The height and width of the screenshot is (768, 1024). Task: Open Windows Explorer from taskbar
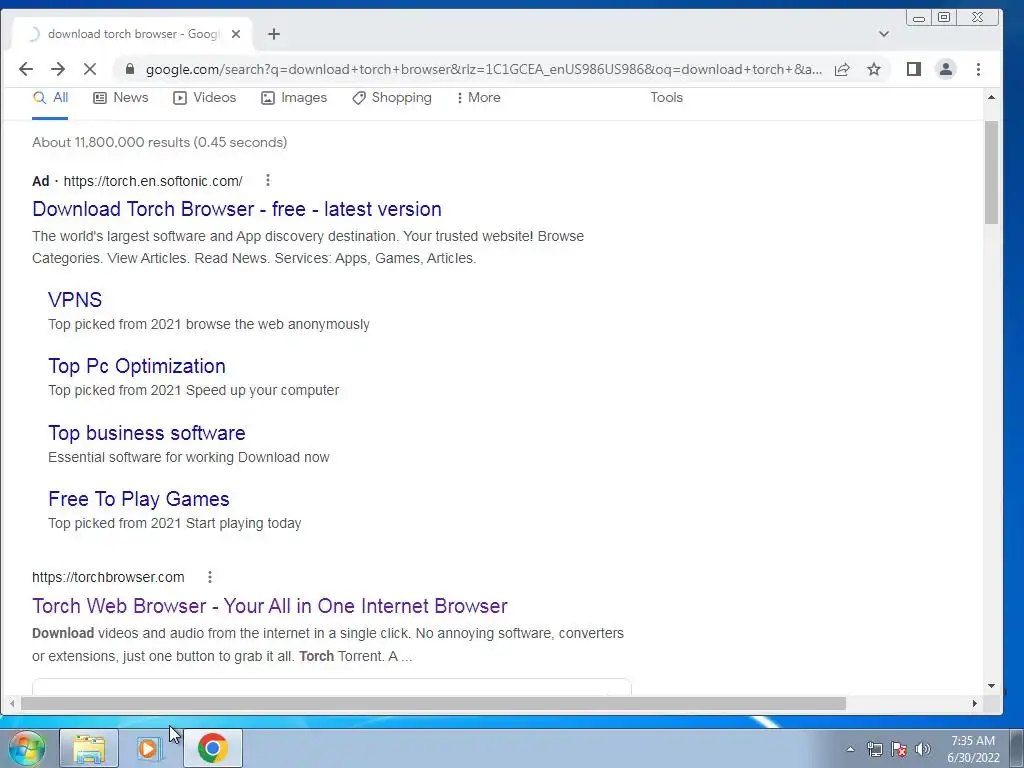[x=89, y=748]
